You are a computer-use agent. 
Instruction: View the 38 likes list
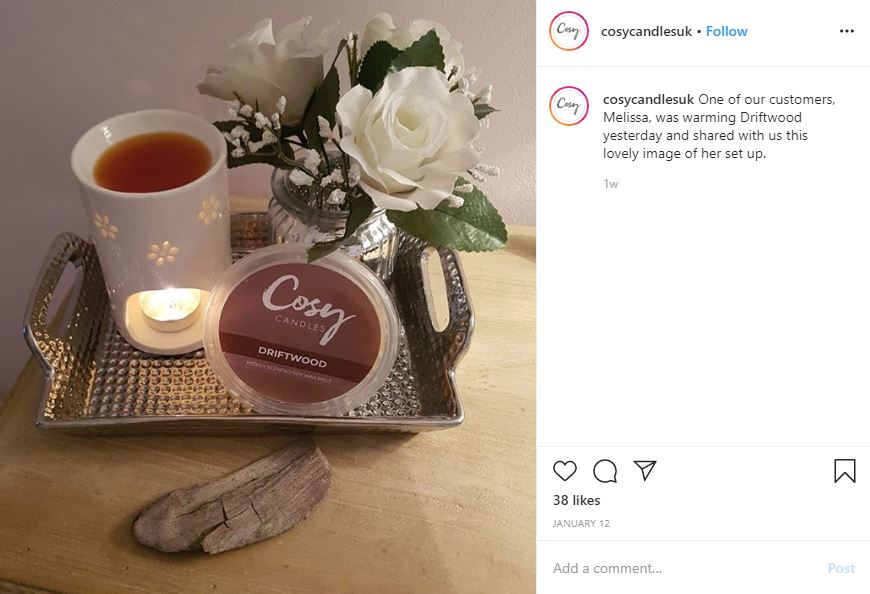[x=576, y=500]
